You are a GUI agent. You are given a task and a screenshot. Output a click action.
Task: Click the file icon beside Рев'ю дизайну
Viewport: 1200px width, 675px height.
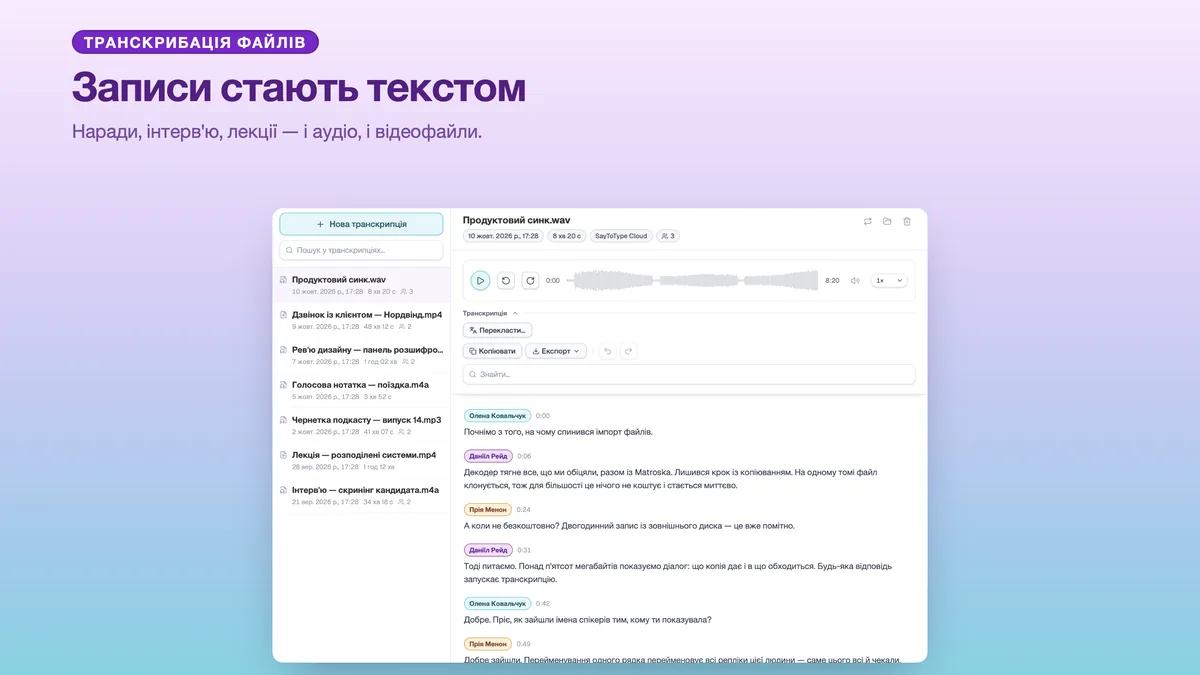coord(283,350)
